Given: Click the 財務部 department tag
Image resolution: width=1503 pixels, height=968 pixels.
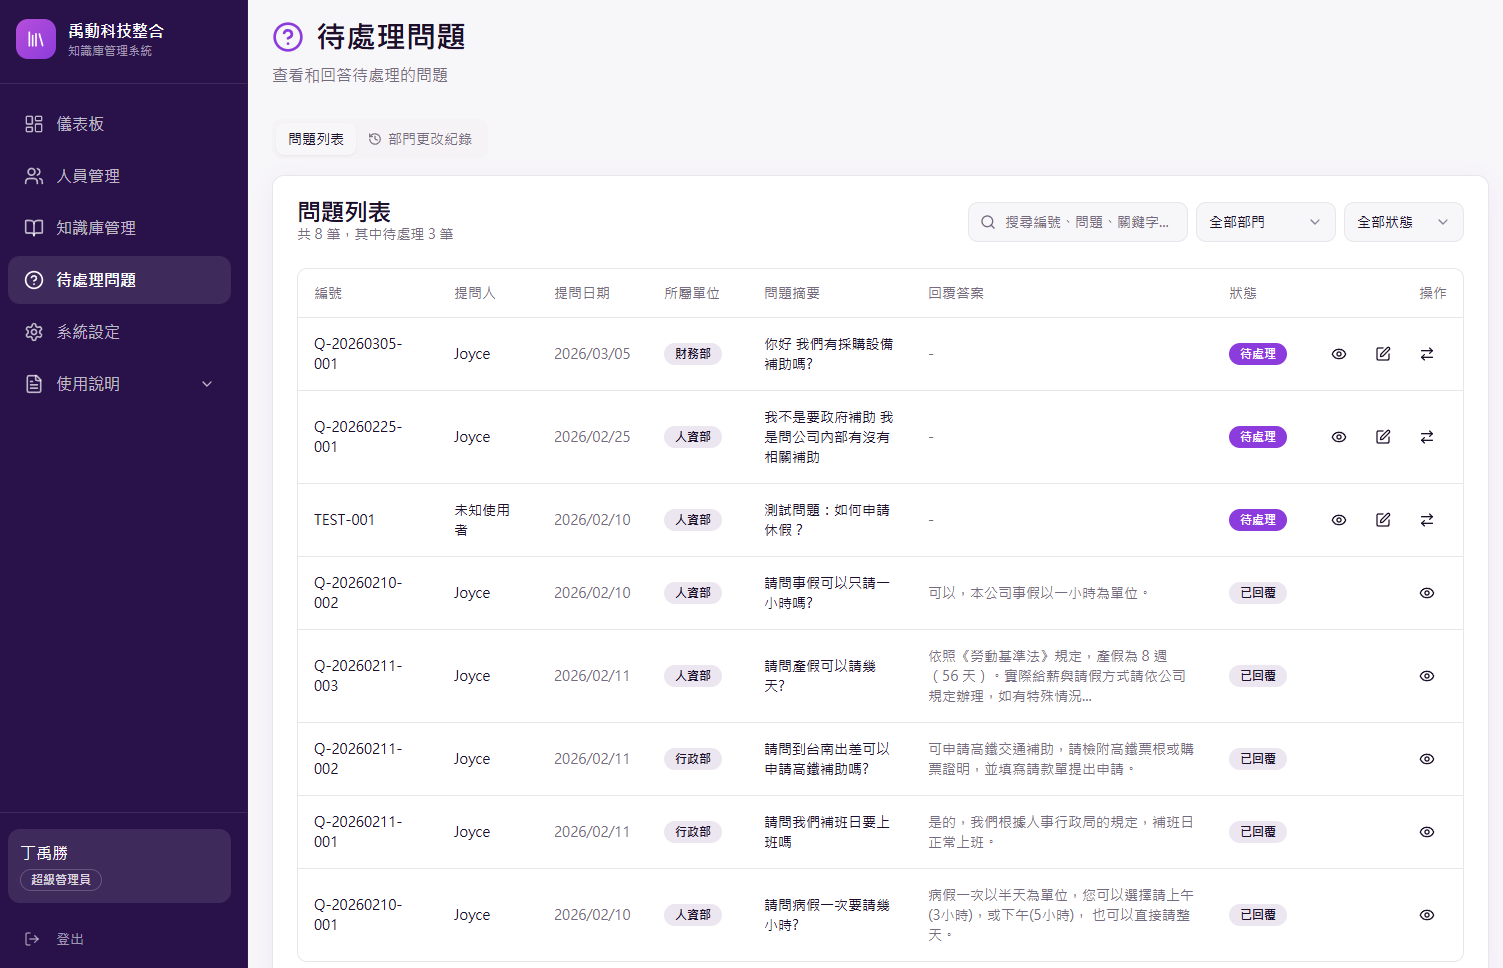Looking at the screenshot, I should [692, 354].
